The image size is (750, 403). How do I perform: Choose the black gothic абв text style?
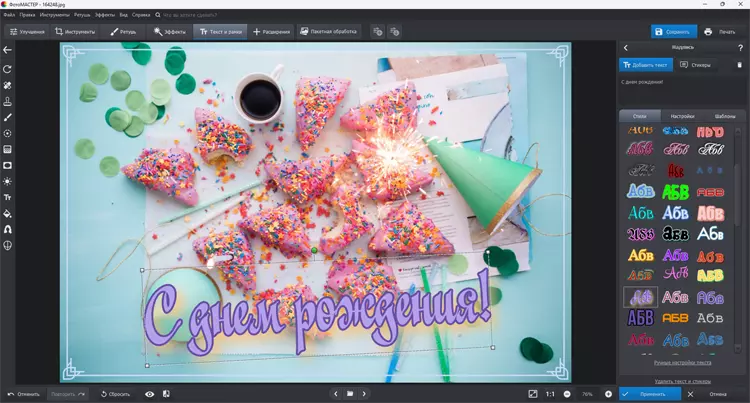[675, 234]
